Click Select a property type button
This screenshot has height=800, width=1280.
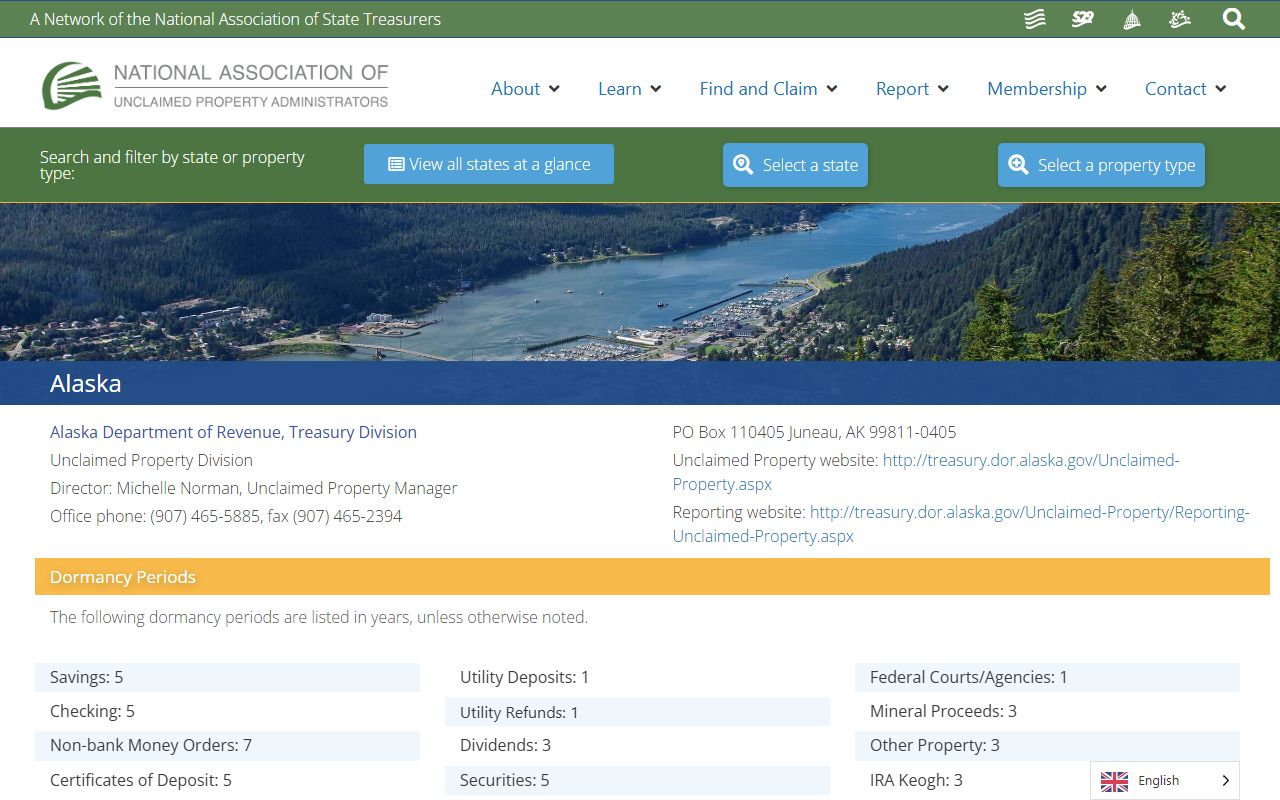coord(1101,165)
